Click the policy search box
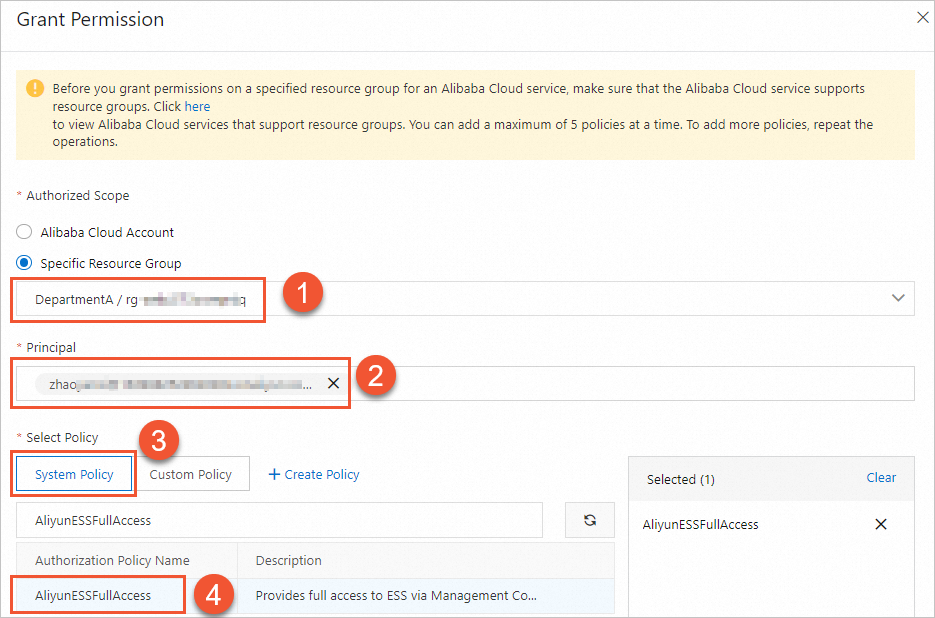The image size is (935, 618). tap(280, 520)
